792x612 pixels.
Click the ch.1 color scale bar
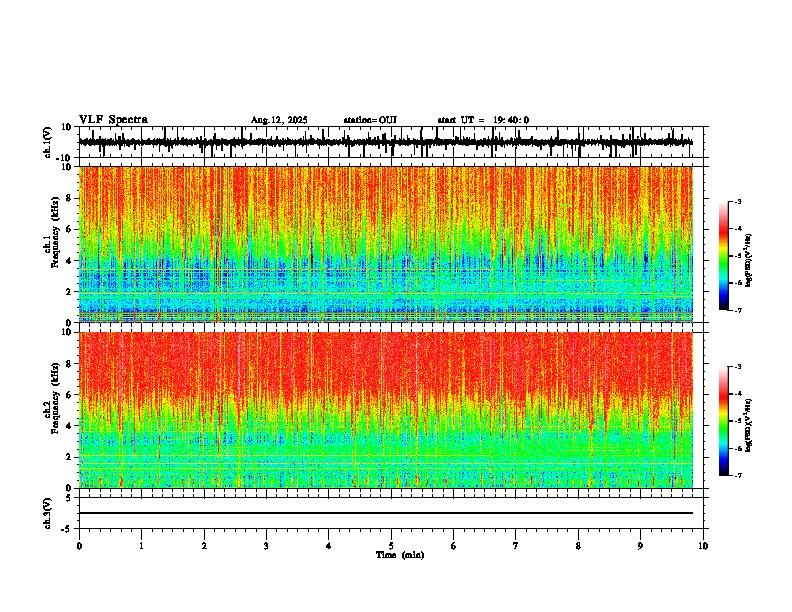tap(724, 256)
